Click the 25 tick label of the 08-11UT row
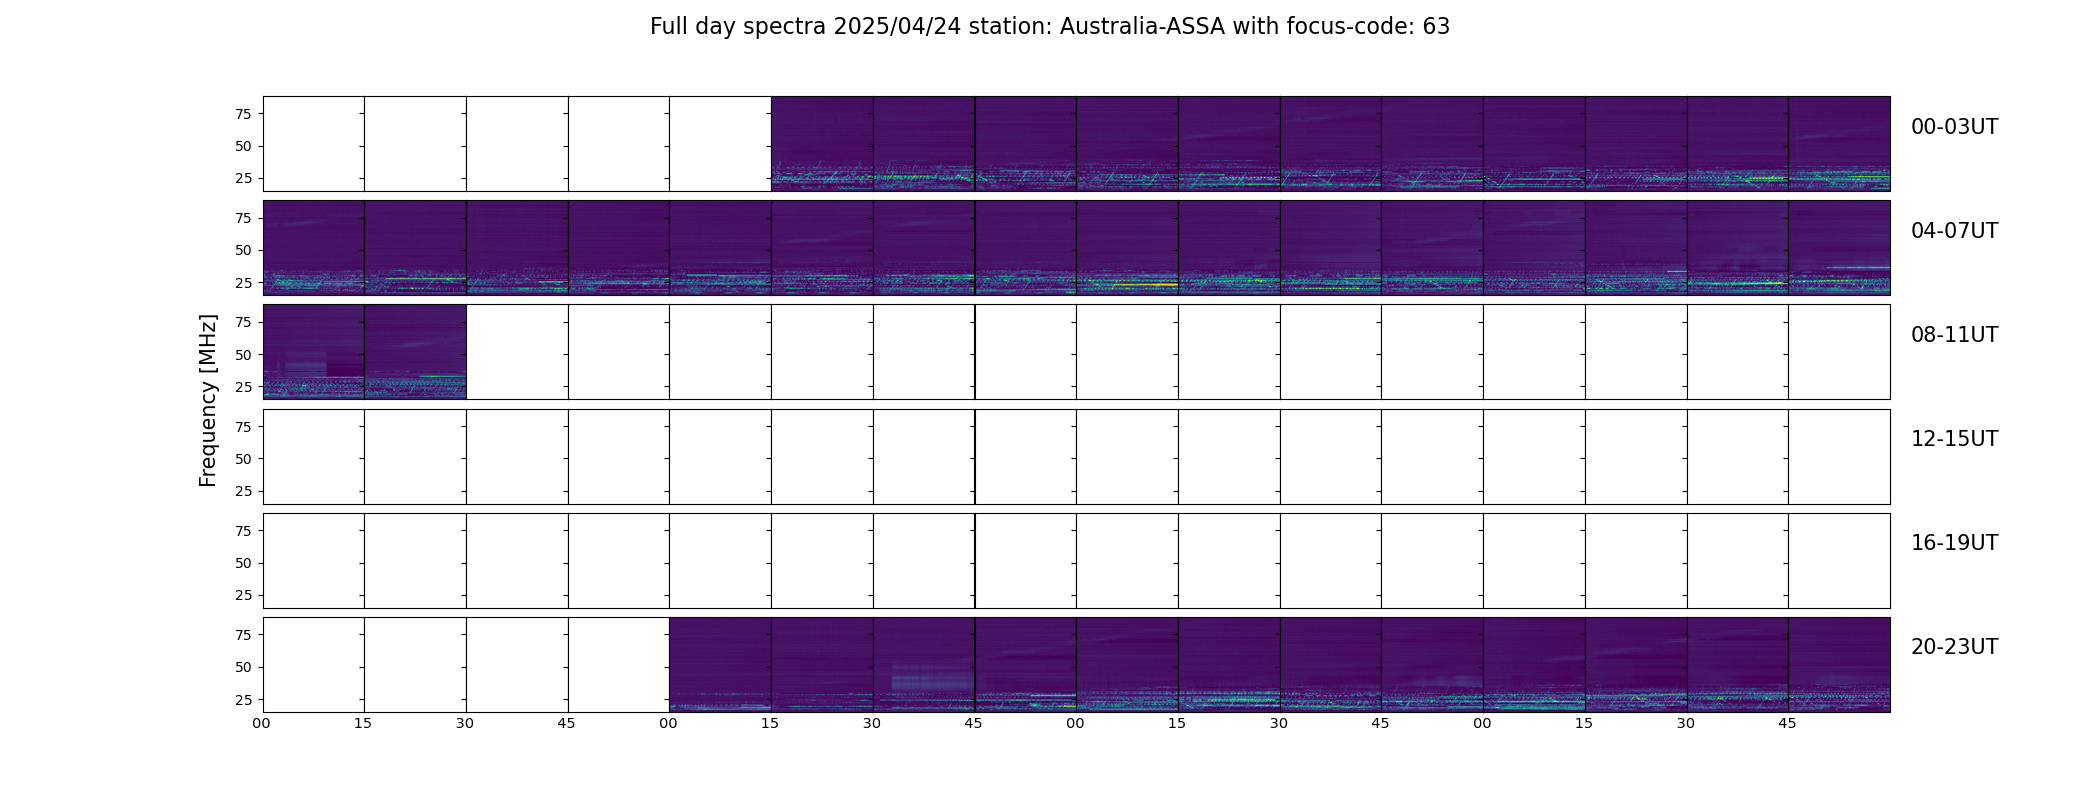2100x800 pixels. coord(243,387)
